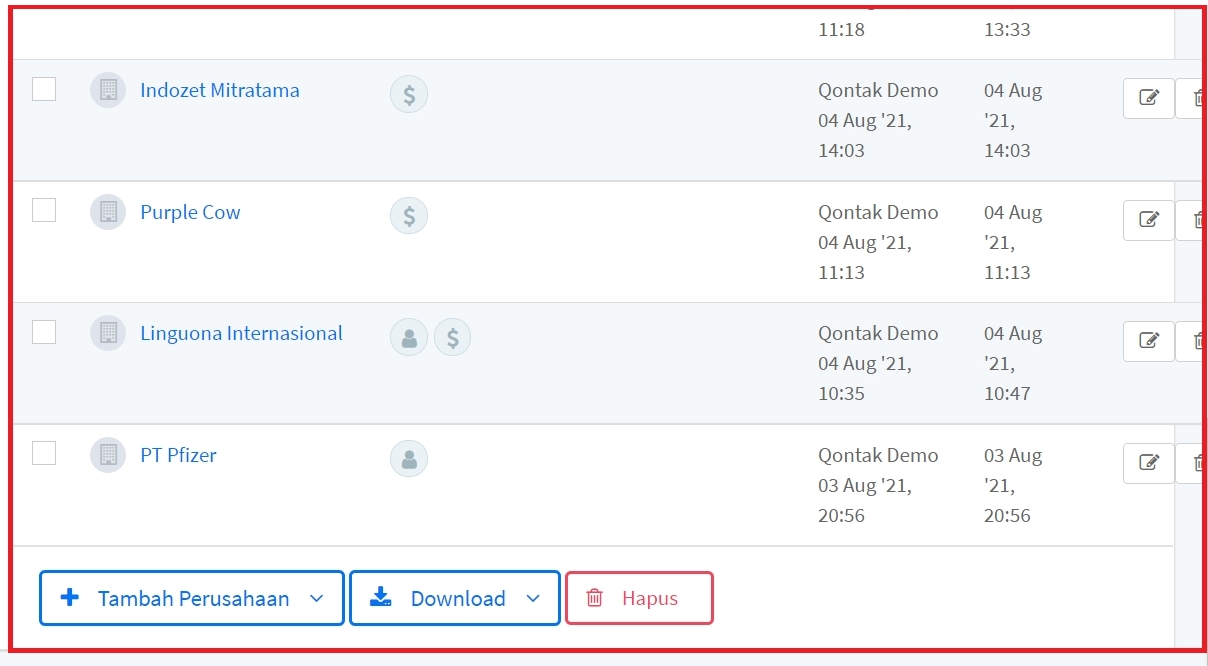This screenshot has height=666, width=1208.
Task: Click the dollar deal icon for Linguona Internasional
Action: pos(452,338)
